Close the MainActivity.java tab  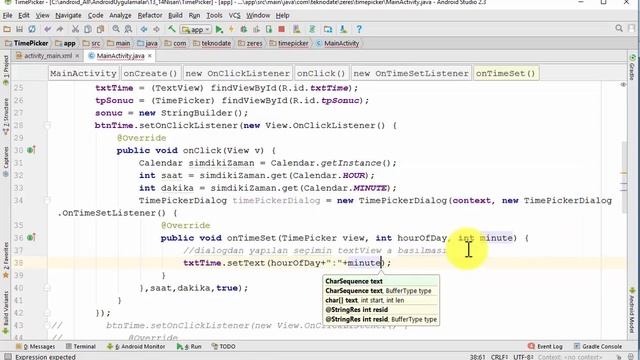150,56
